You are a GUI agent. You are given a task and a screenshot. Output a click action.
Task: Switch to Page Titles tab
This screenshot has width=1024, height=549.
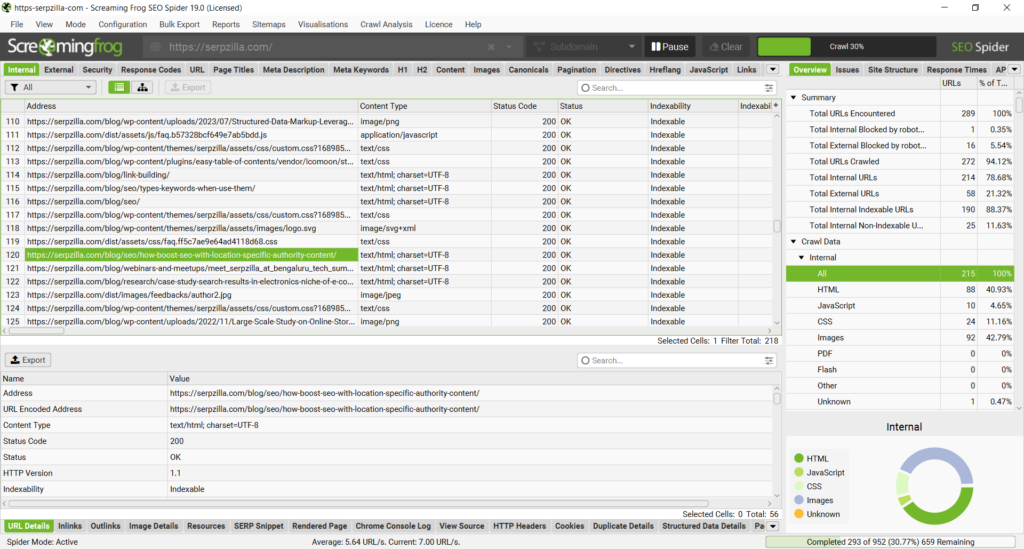[233, 70]
